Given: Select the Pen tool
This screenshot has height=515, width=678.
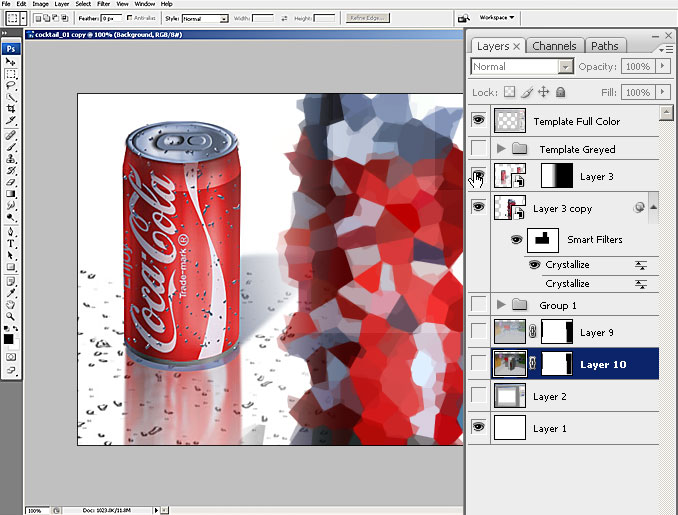Looking at the screenshot, I should click(x=11, y=233).
